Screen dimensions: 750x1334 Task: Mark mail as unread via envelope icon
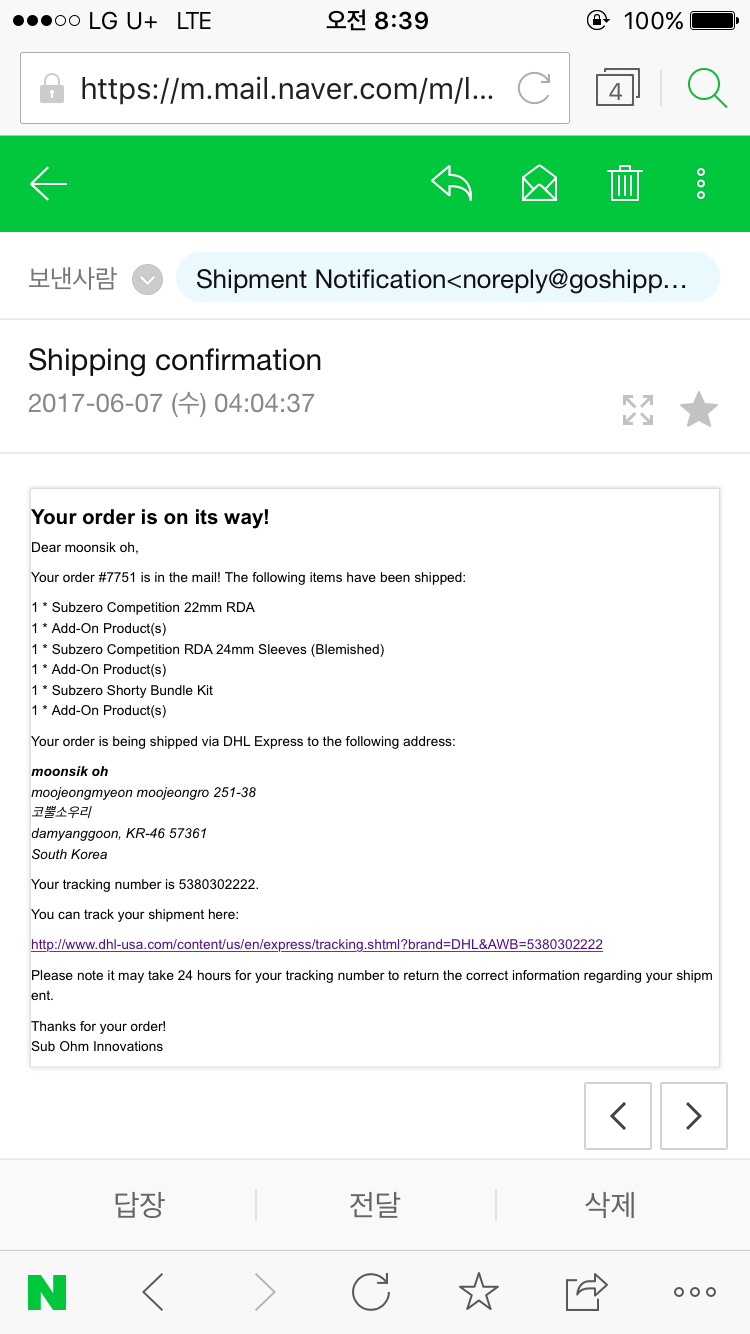[x=539, y=183]
